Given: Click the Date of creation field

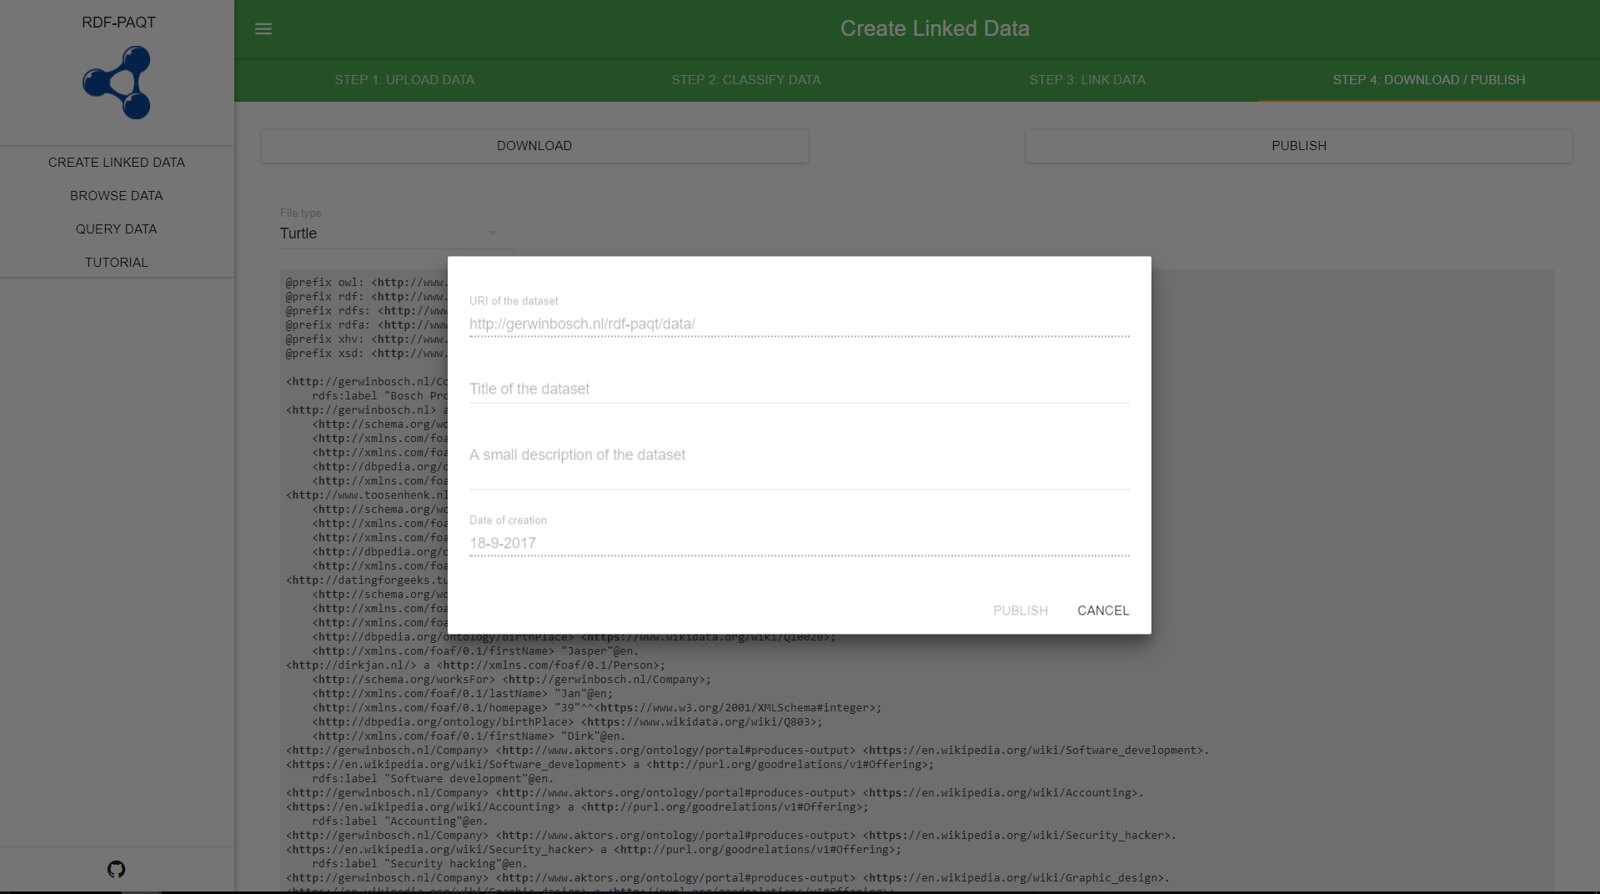Looking at the screenshot, I should point(799,543).
